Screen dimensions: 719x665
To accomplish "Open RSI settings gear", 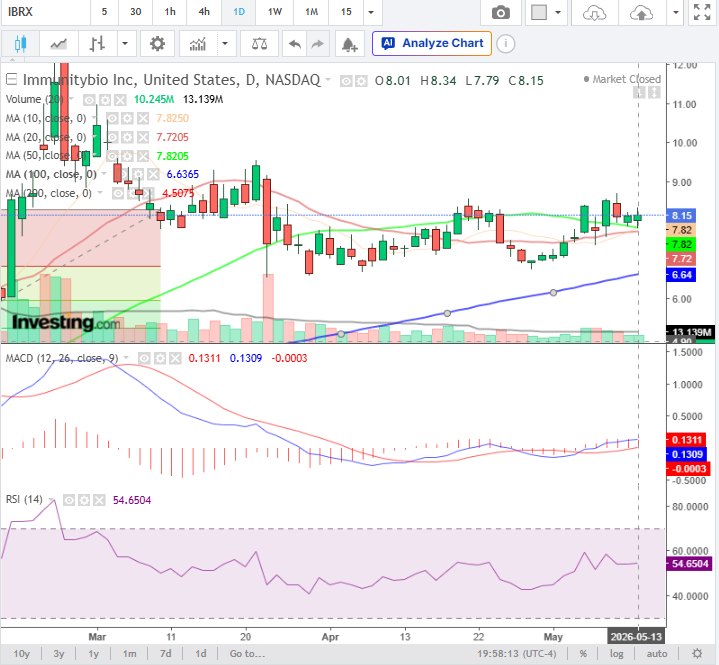I will pyautogui.click(x=84, y=500).
